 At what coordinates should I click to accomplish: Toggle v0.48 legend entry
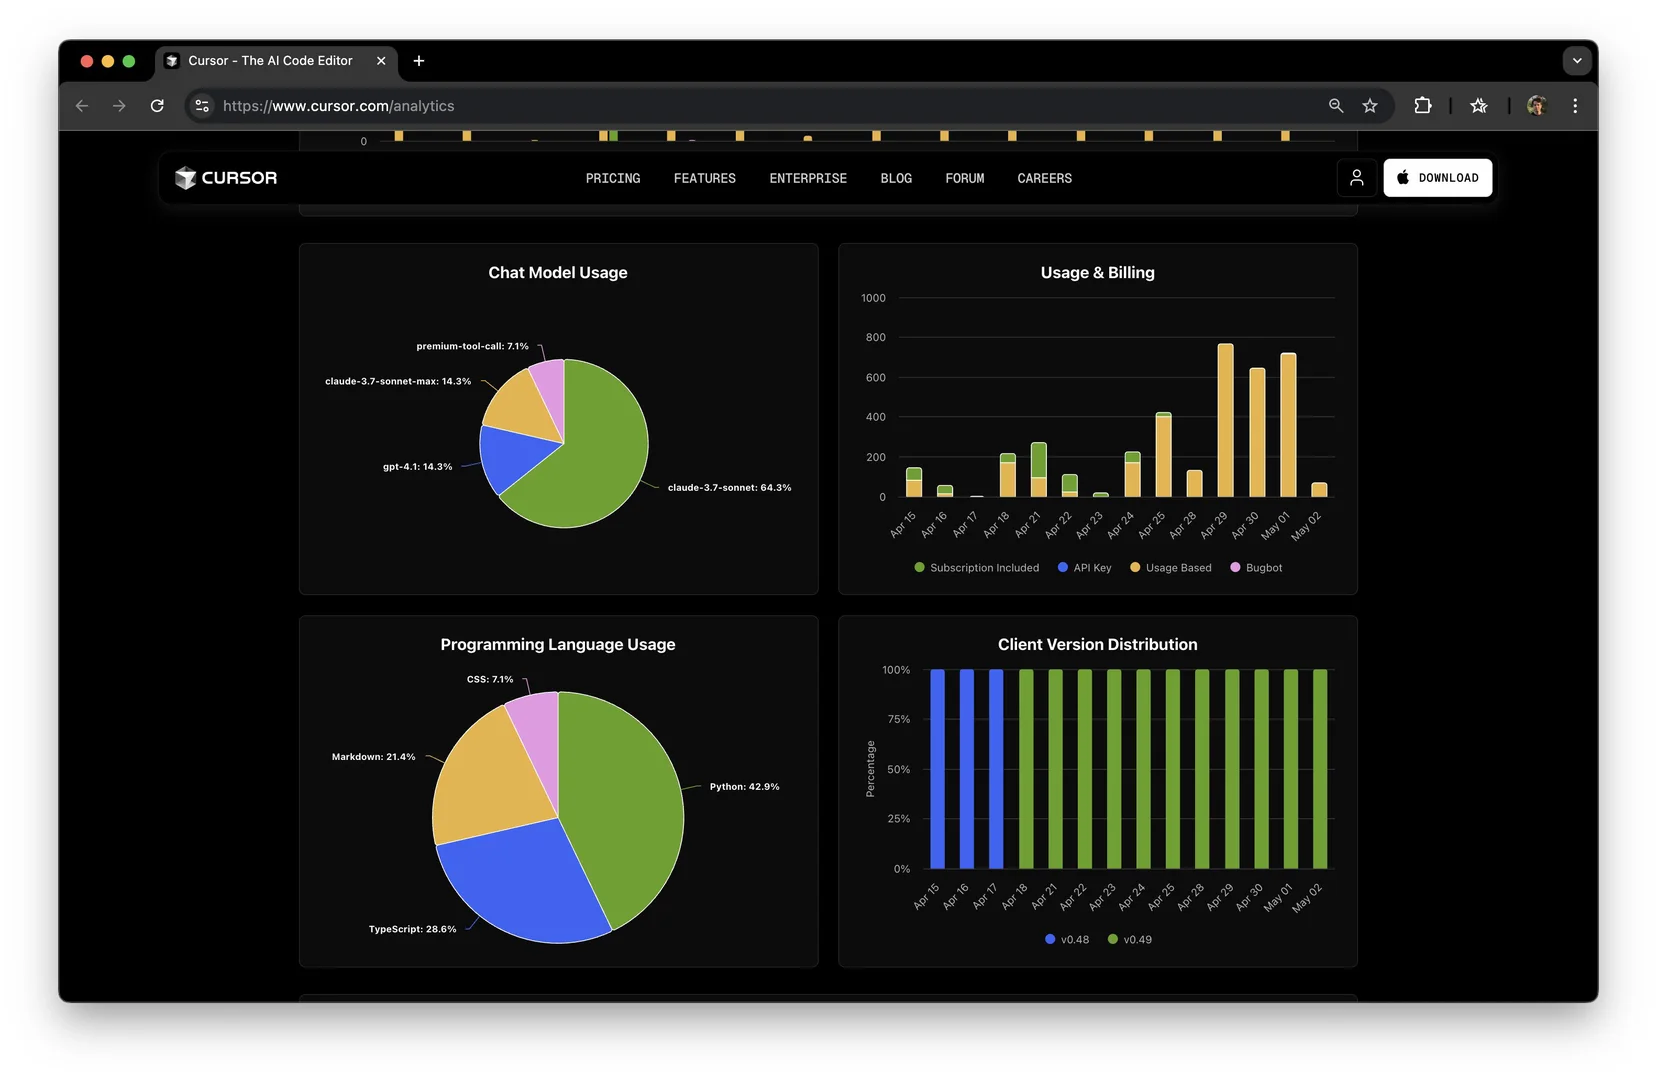click(1067, 940)
